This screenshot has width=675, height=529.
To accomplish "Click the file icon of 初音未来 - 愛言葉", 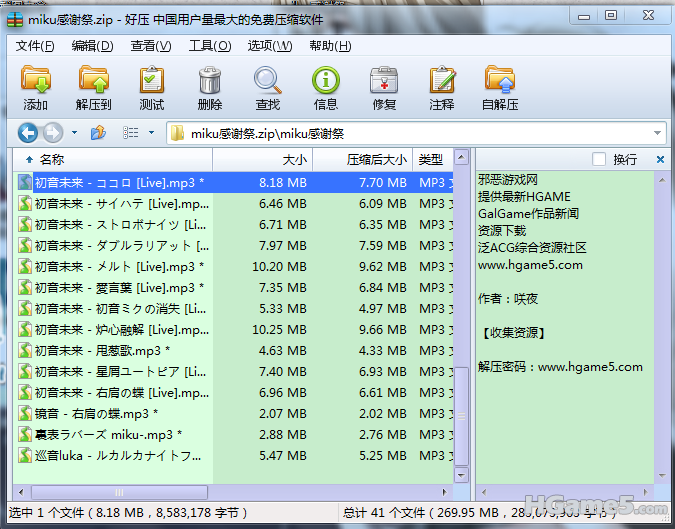I will 25,288.
